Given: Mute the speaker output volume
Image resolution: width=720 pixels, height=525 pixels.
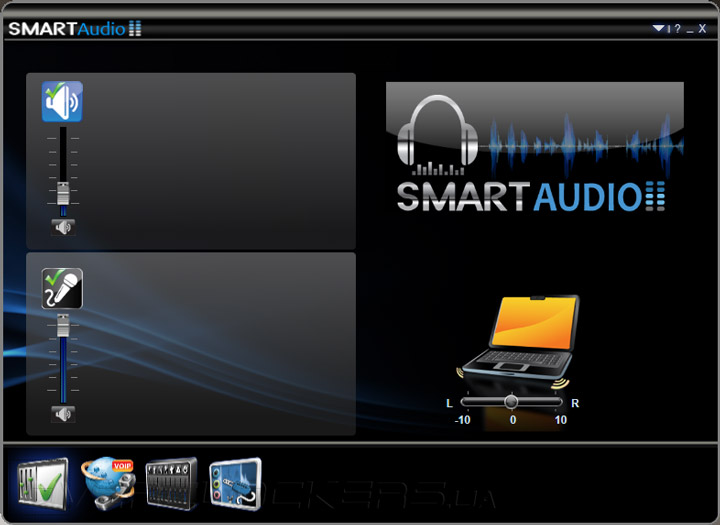Looking at the screenshot, I should coord(63,227).
